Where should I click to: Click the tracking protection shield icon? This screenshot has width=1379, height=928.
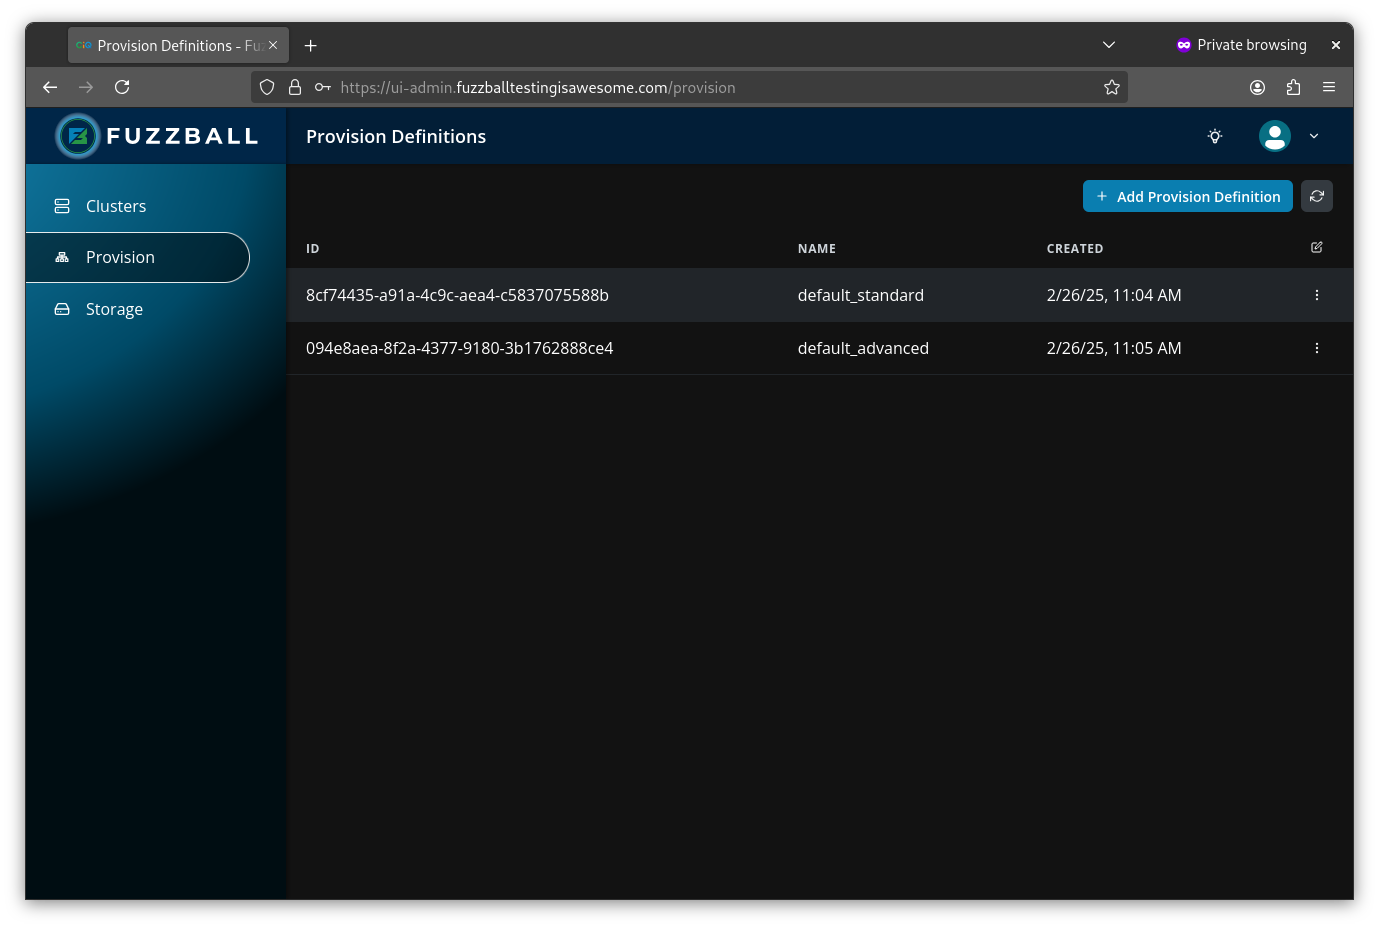coord(267,87)
